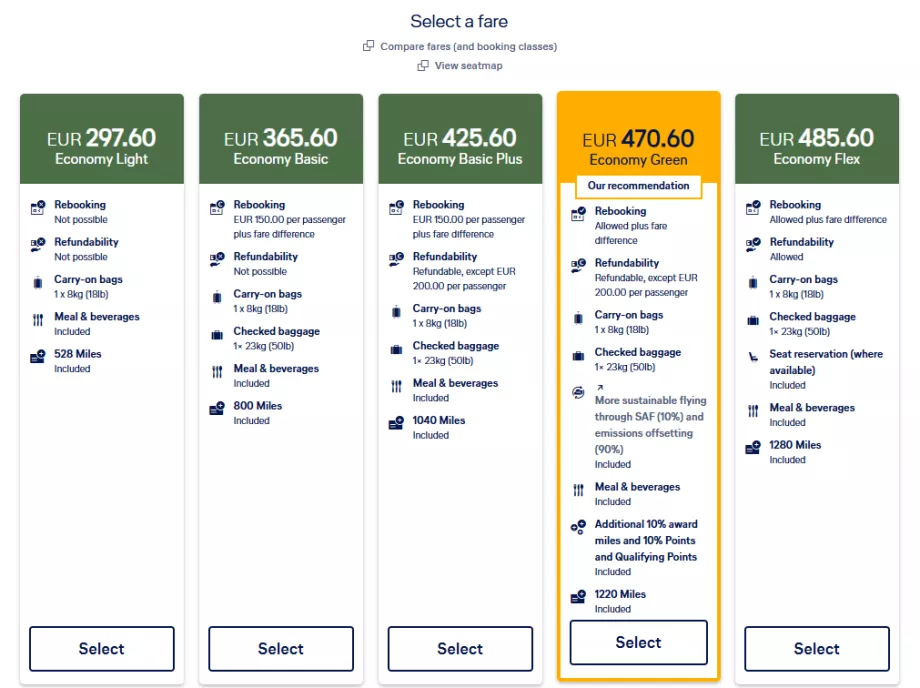This screenshot has height=688, width=920.
Task: Click Refundability icon in Economy Basic Plus
Action: click(396, 261)
